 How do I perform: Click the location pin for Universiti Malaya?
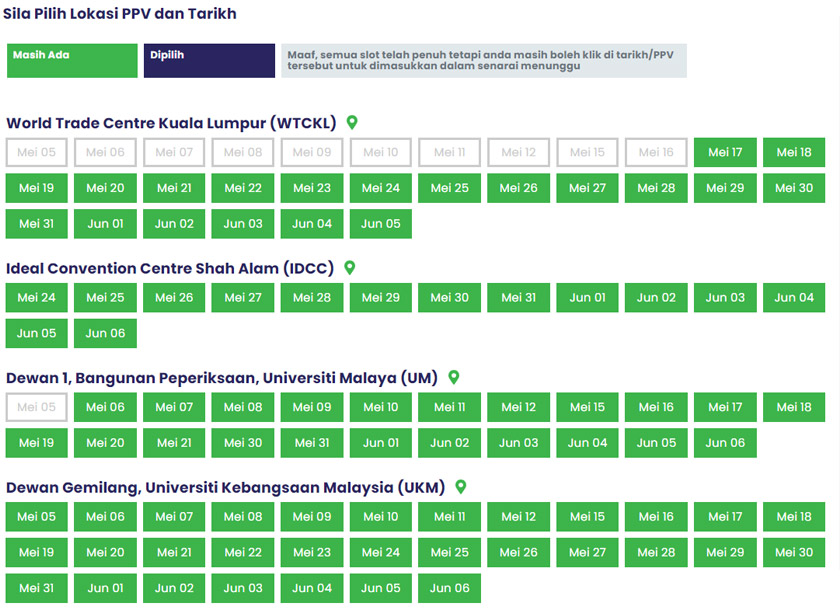coord(453,378)
